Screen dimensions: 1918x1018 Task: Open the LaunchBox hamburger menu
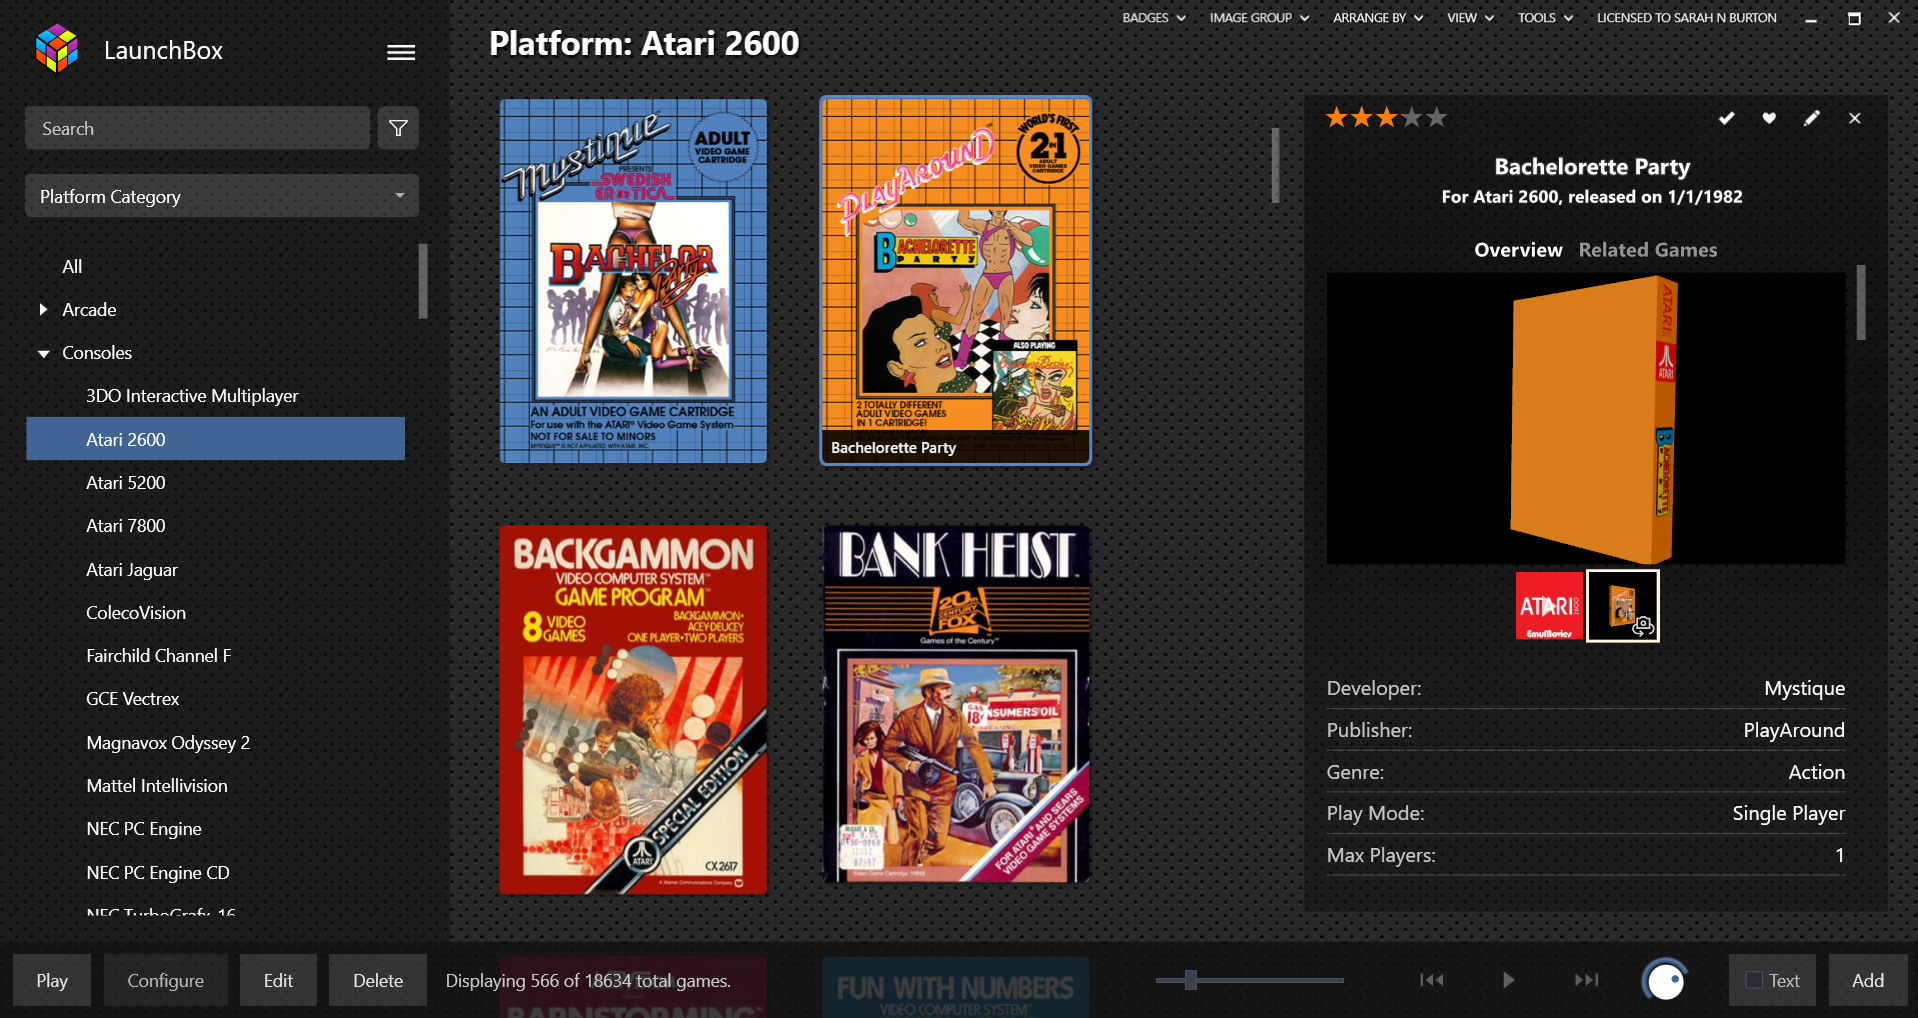[401, 52]
